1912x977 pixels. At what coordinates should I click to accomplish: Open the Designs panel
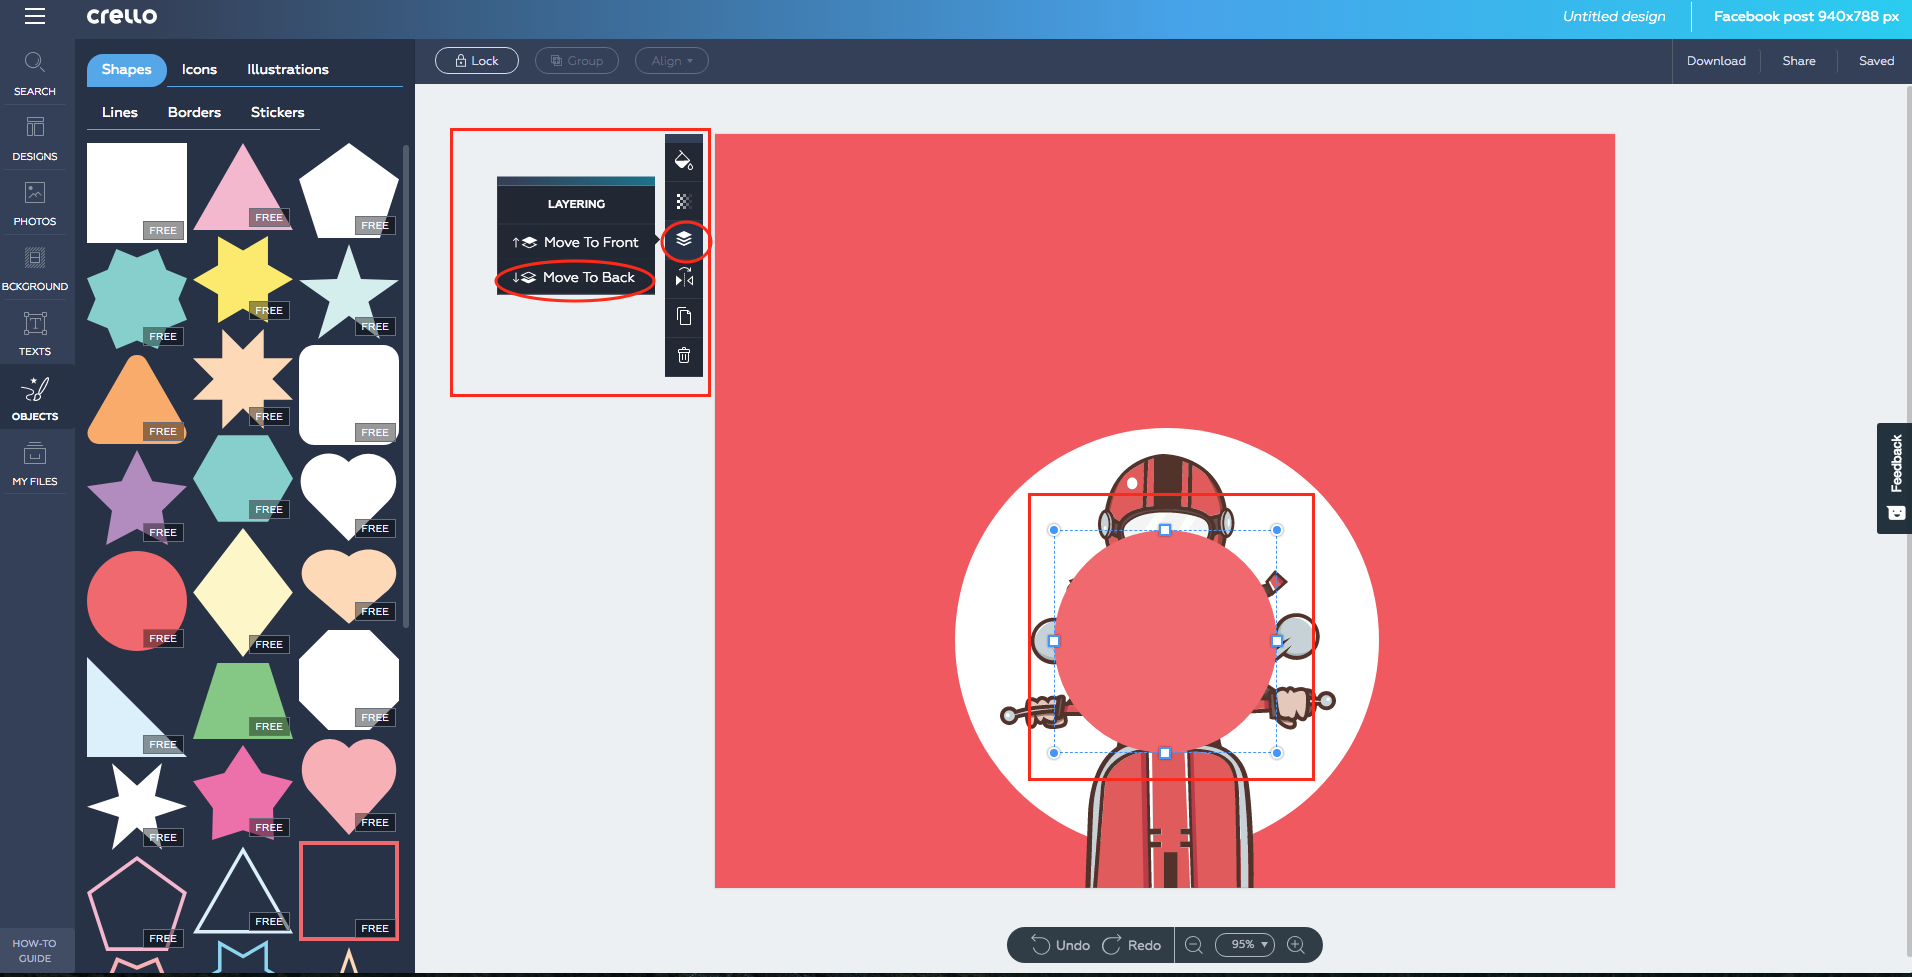(x=35, y=139)
